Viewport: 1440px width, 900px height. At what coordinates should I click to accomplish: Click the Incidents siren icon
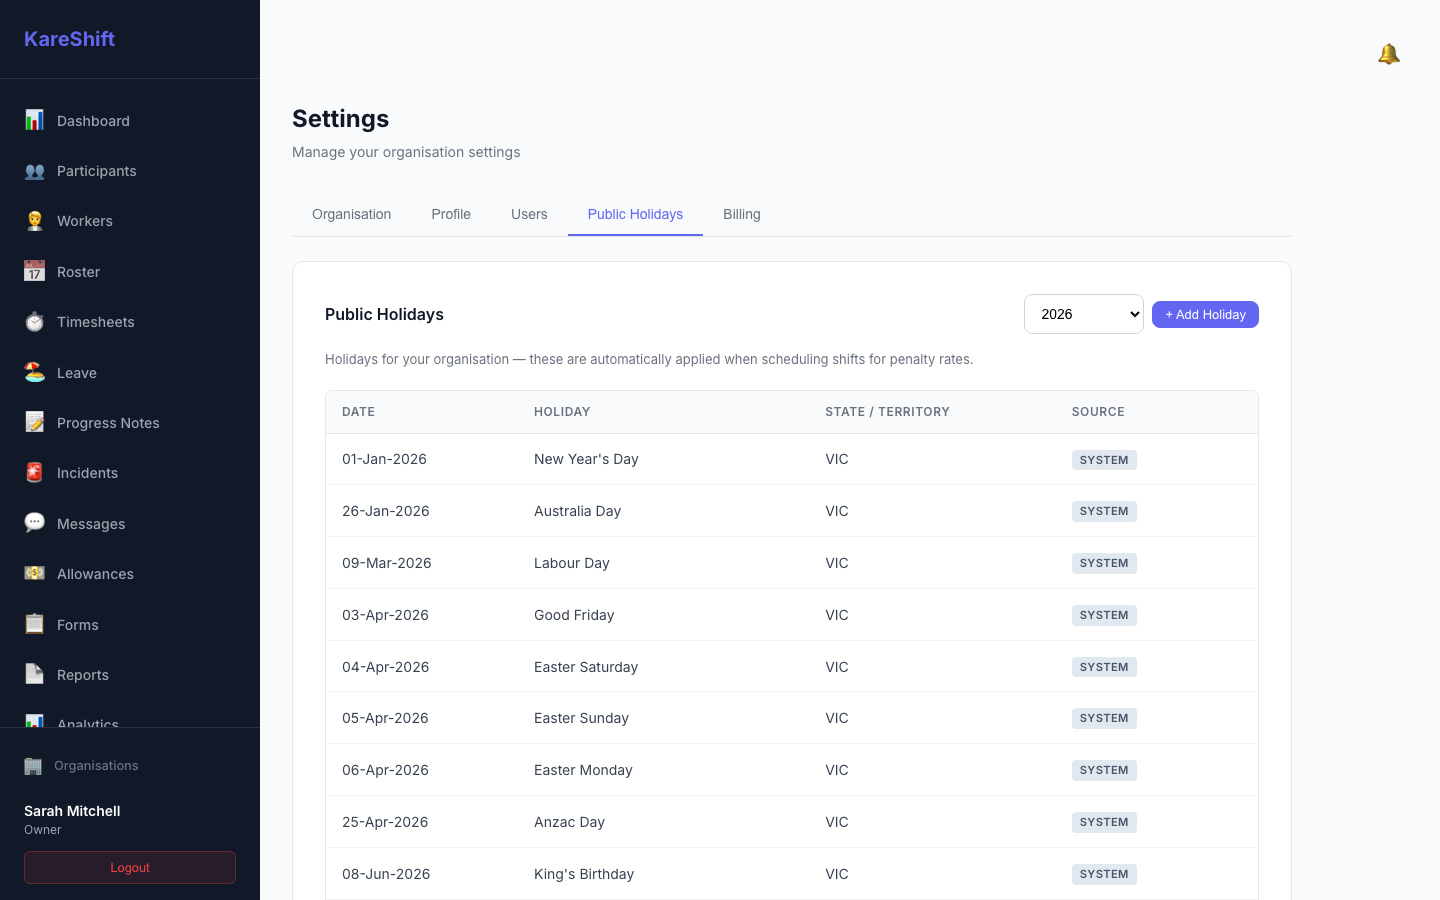point(34,473)
